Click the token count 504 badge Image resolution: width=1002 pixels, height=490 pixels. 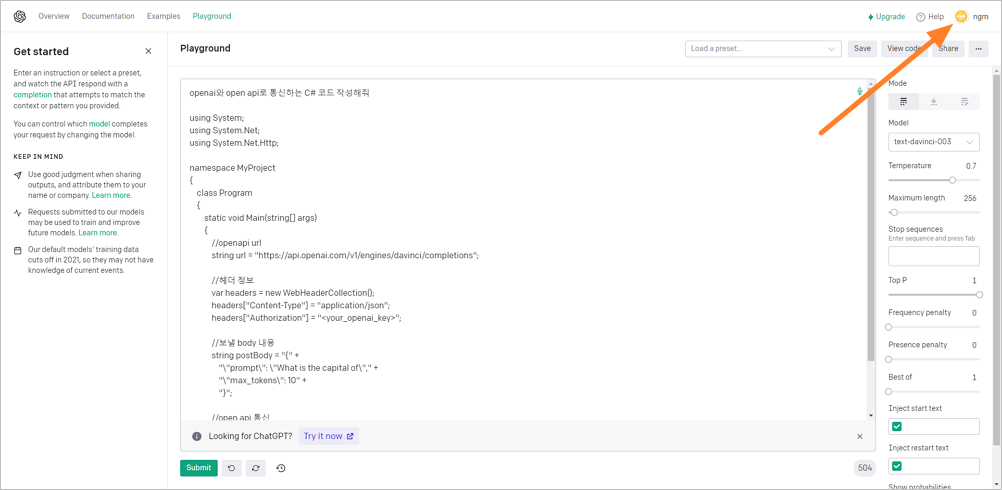point(865,468)
